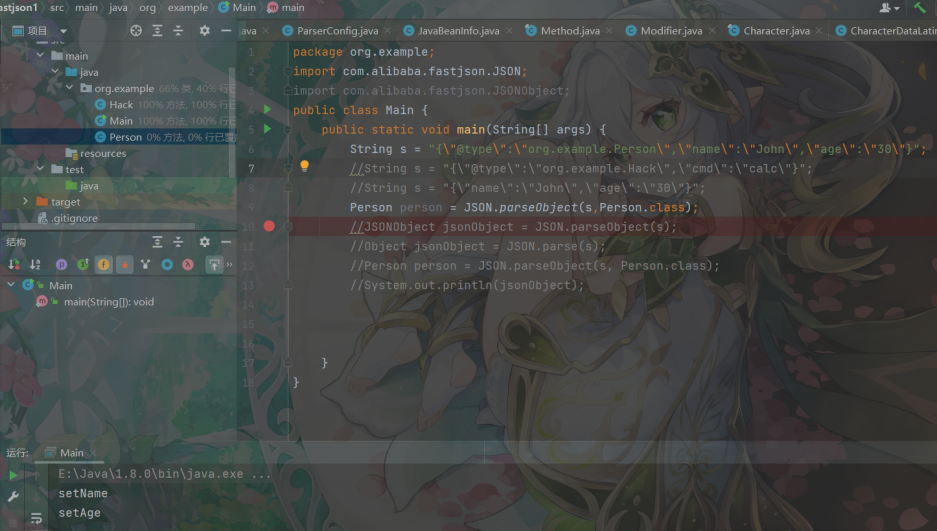Select the .gitignore file
Image resolution: width=937 pixels, height=531 pixels.
pos(74,218)
